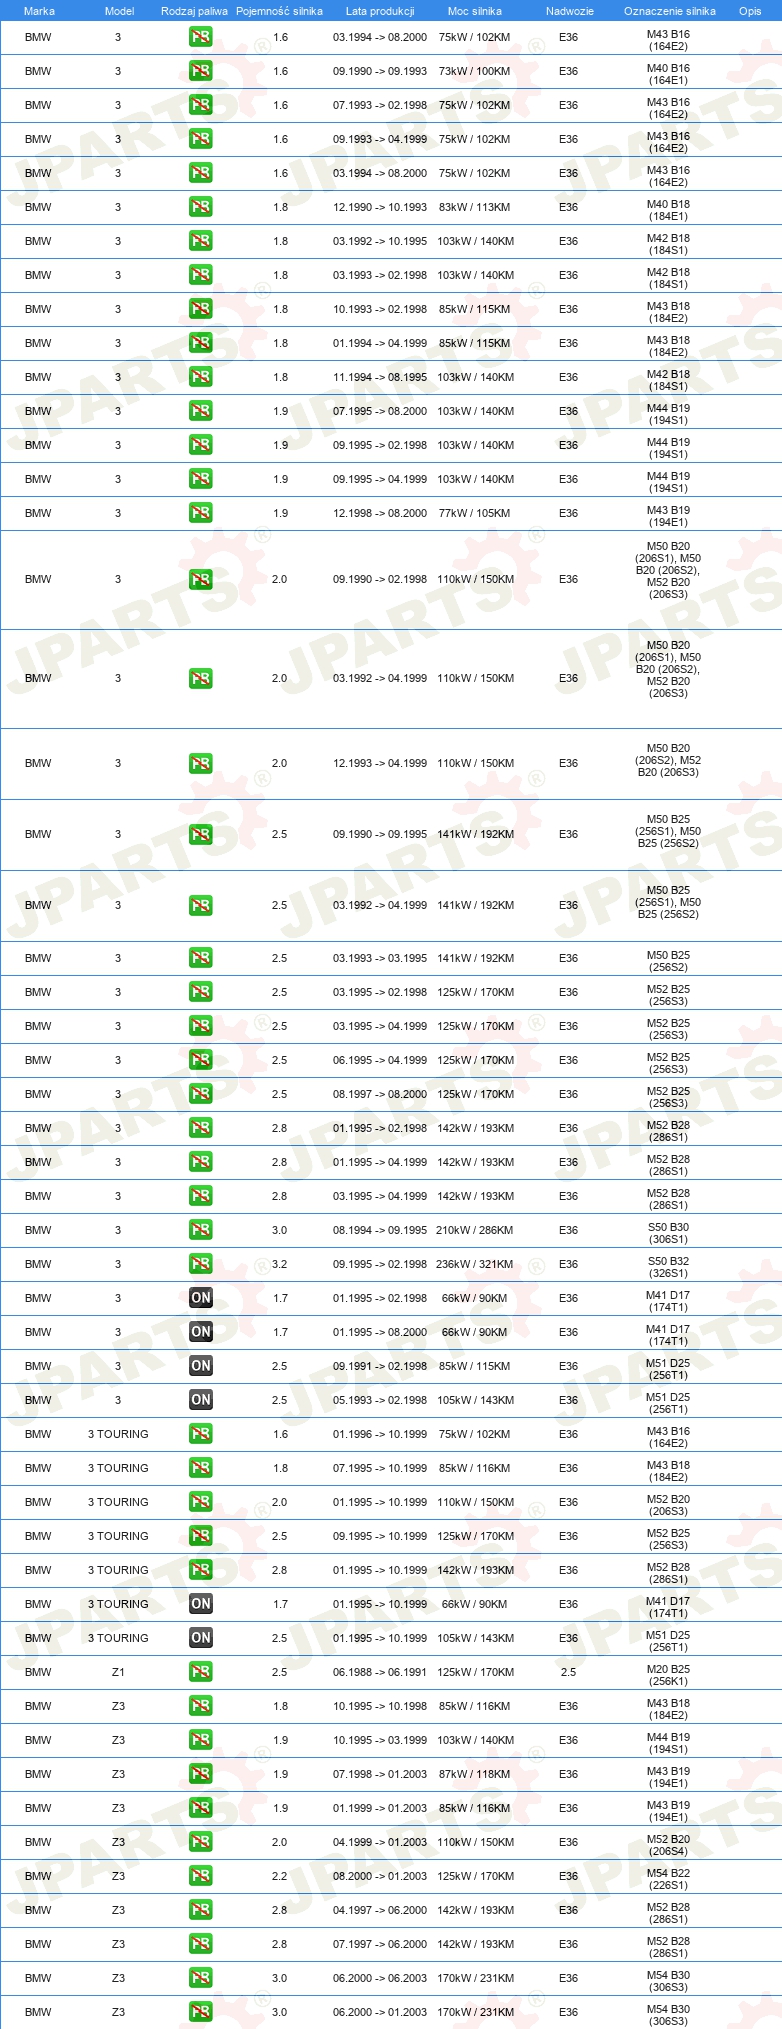Click the 87kW / 118KM power cell

pos(475,1774)
